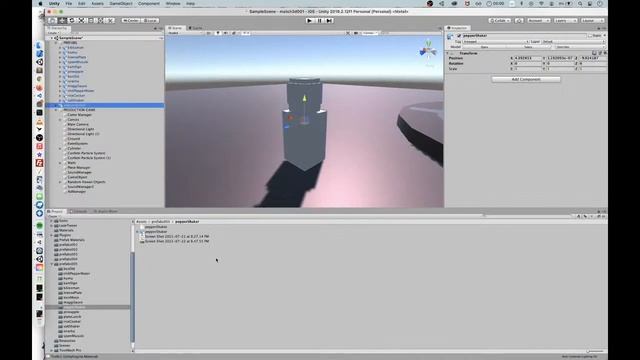The width and height of the screenshot is (640, 360).
Task: Open the Shaded draw mode dropdown
Action: pos(184,33)
